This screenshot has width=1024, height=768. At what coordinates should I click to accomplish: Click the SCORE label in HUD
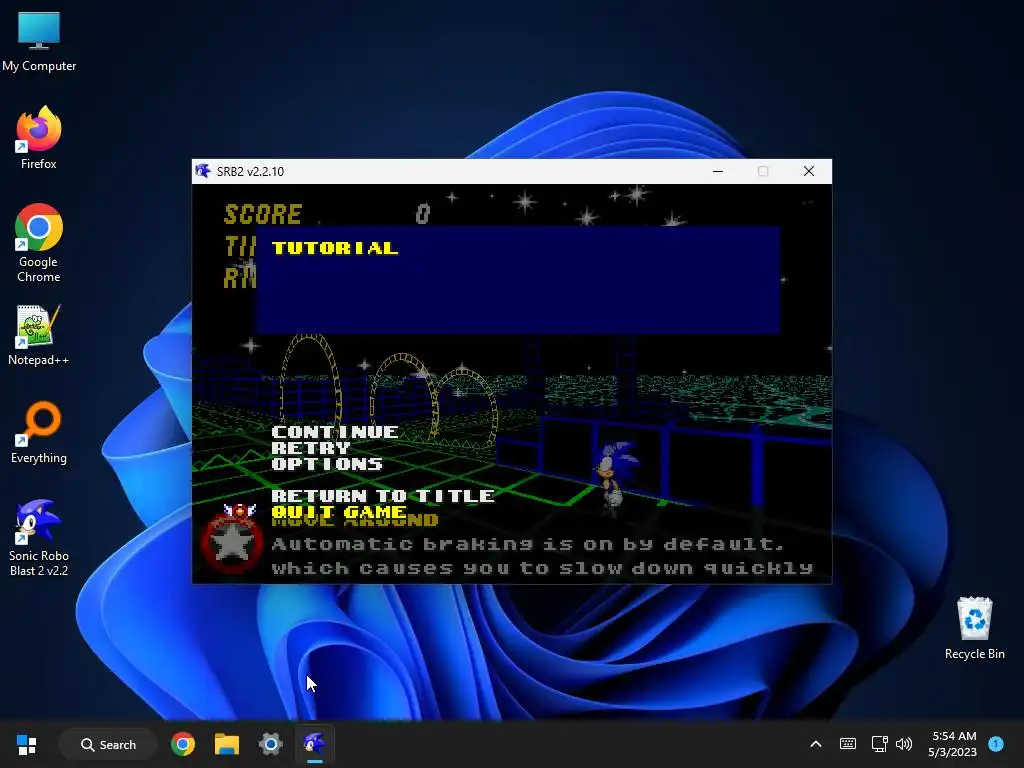click(x=263, y=214)
